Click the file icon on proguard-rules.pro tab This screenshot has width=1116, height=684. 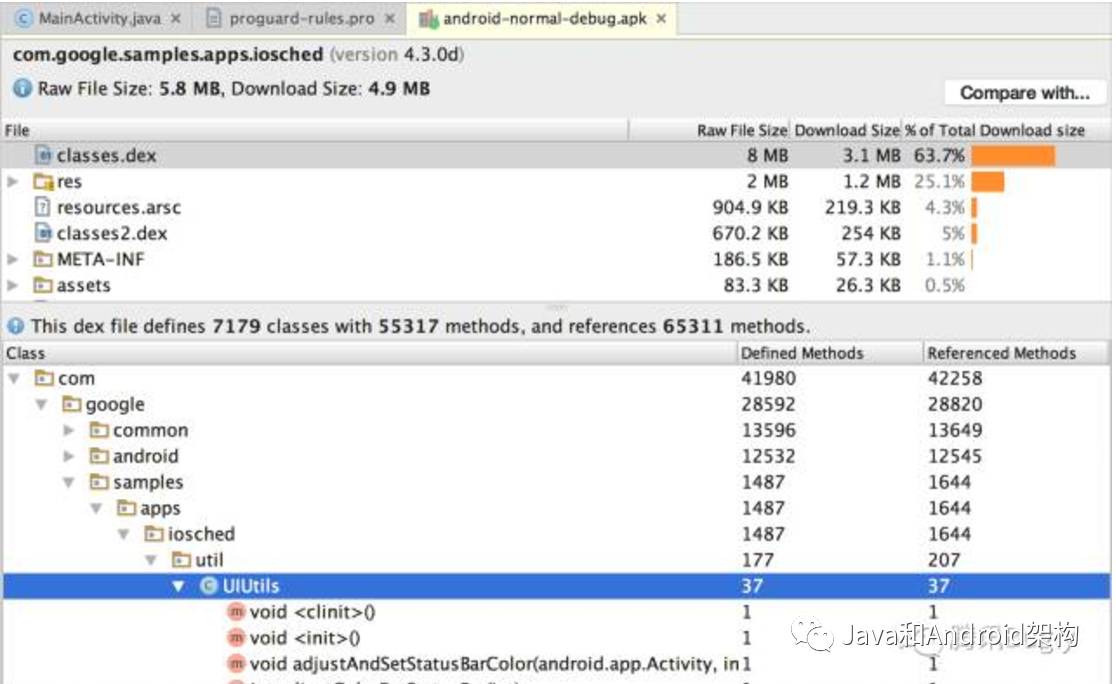213,19
